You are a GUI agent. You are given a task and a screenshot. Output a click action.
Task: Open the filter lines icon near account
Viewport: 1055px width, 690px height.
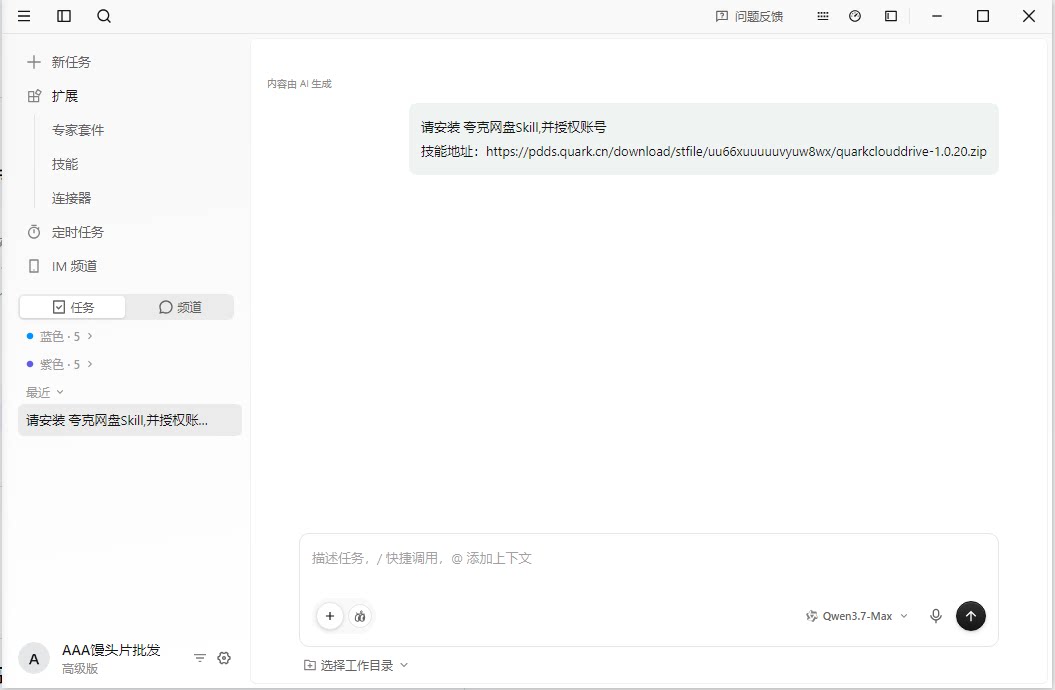point(200,658)
